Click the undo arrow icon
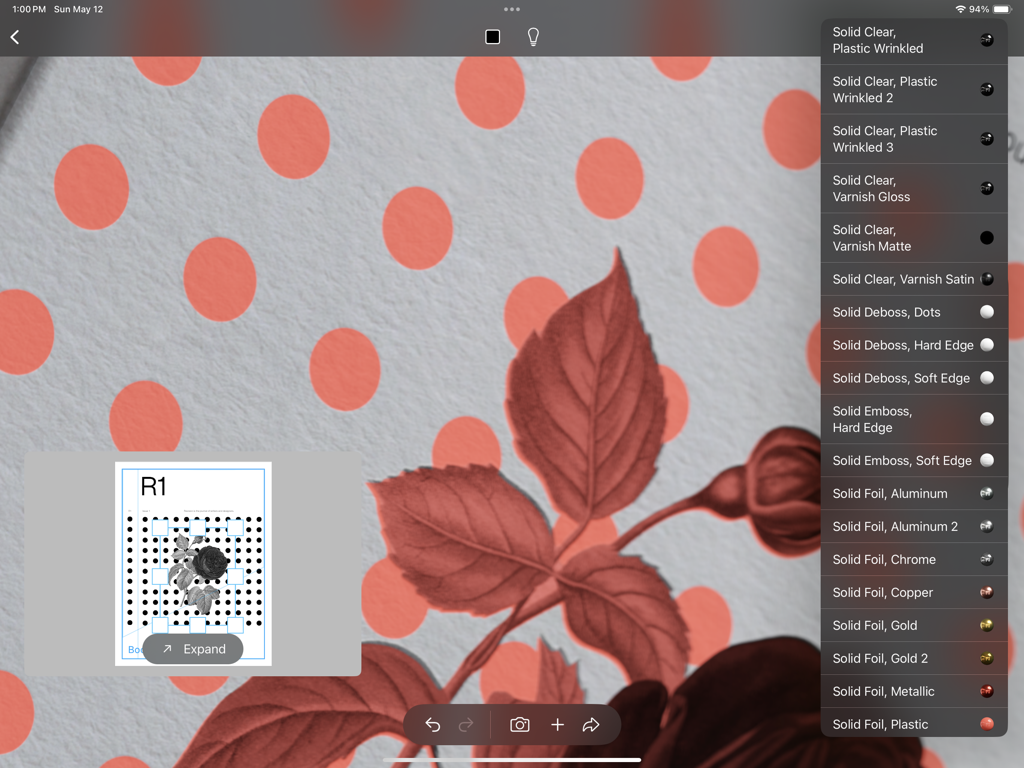Screen dimensions: 1024x768 tap(432, 725)
